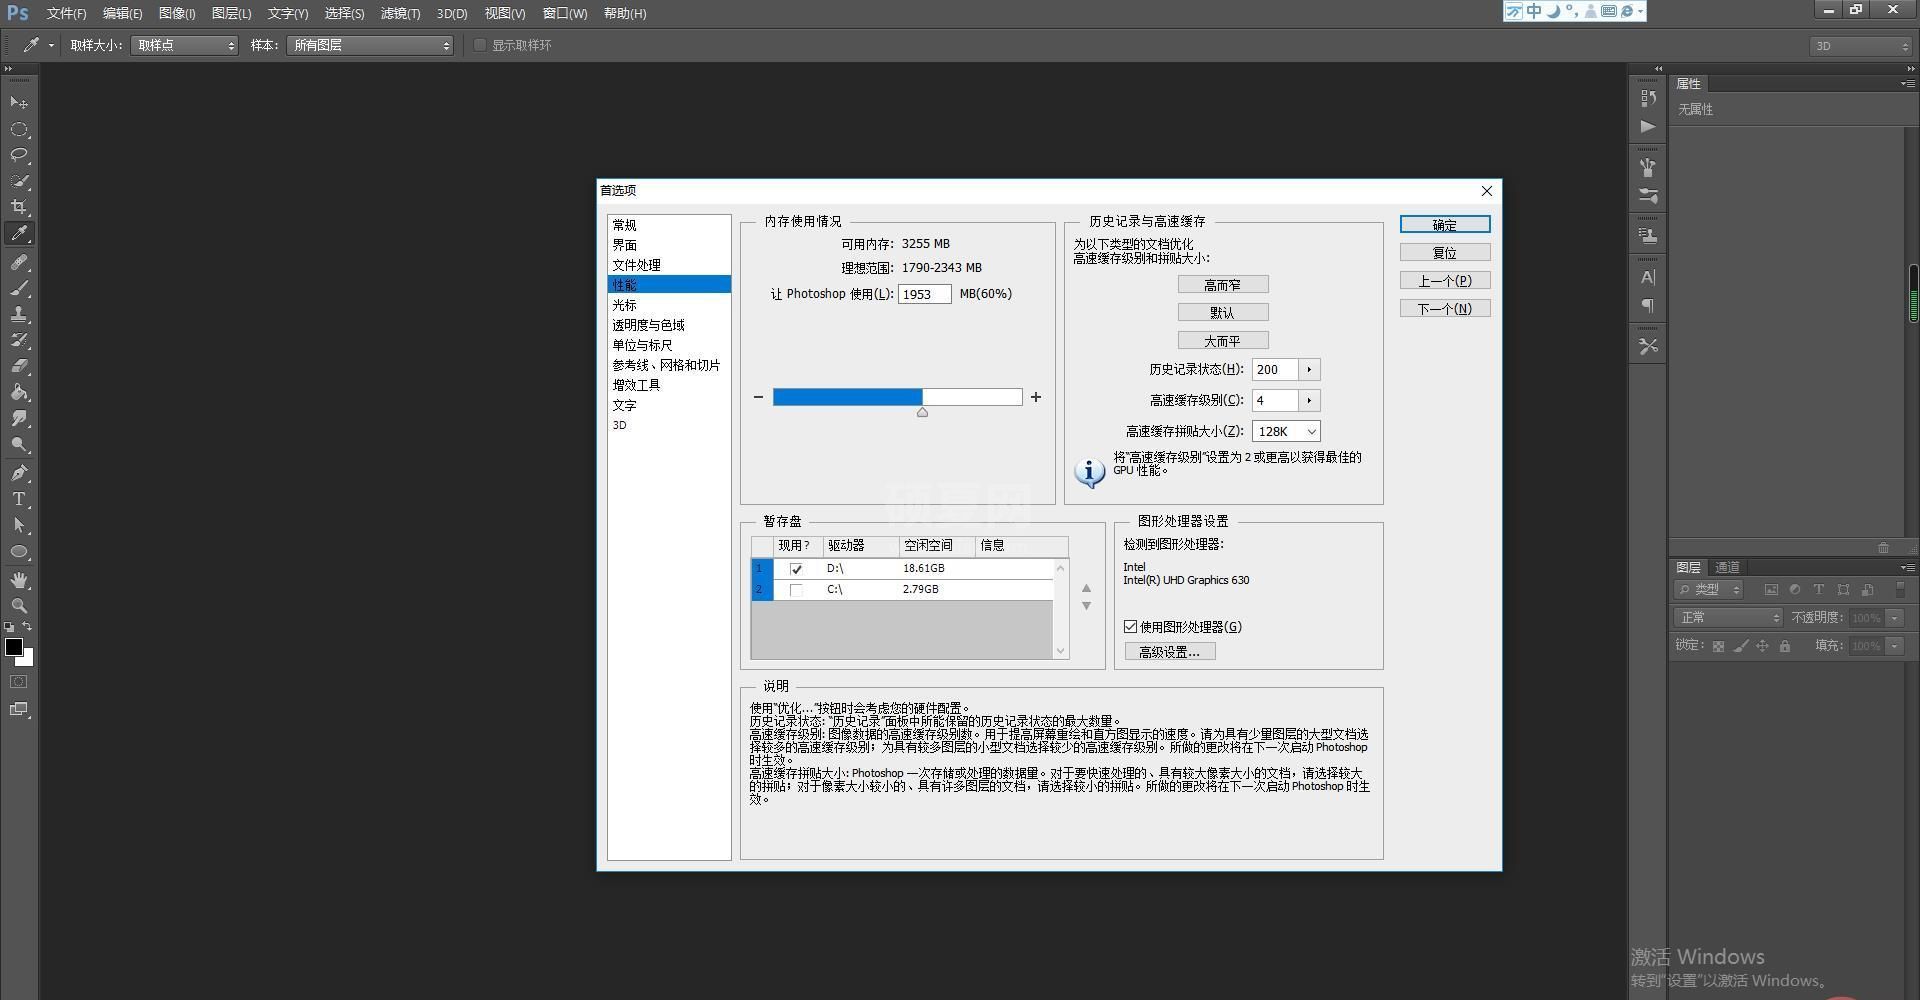1920x1000 pixels.
Task: Select Cursors category in preferences list
Action: [669, 305]
